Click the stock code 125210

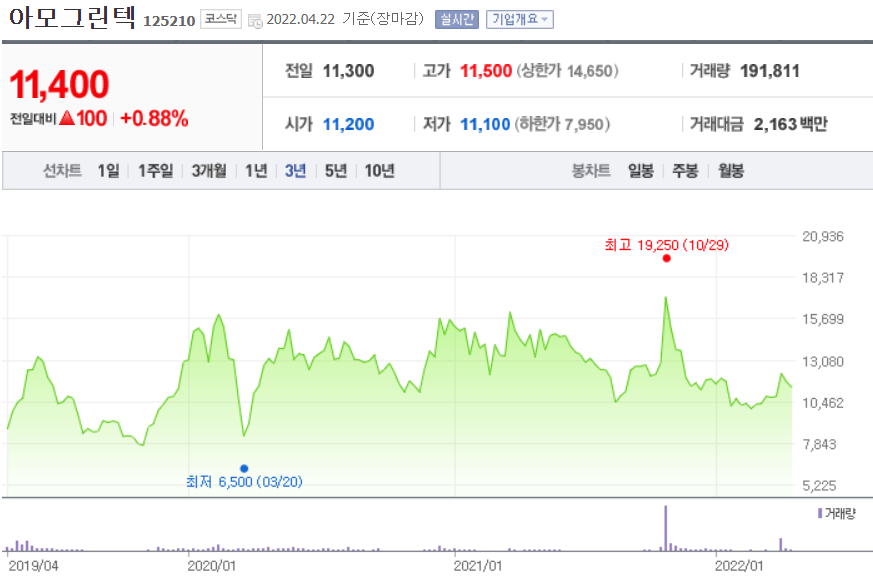click(x=169, y=21)
